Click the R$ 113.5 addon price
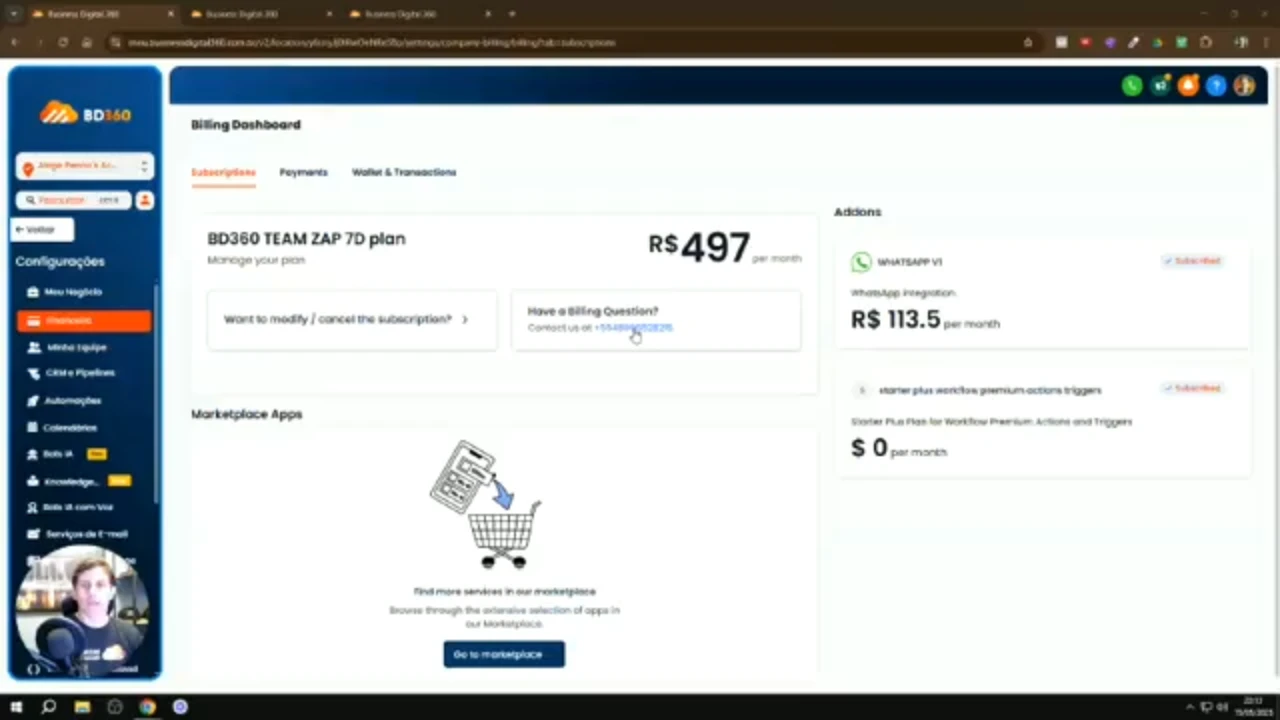This screenshot has width=1280, height=720. (x=896, y=320)
